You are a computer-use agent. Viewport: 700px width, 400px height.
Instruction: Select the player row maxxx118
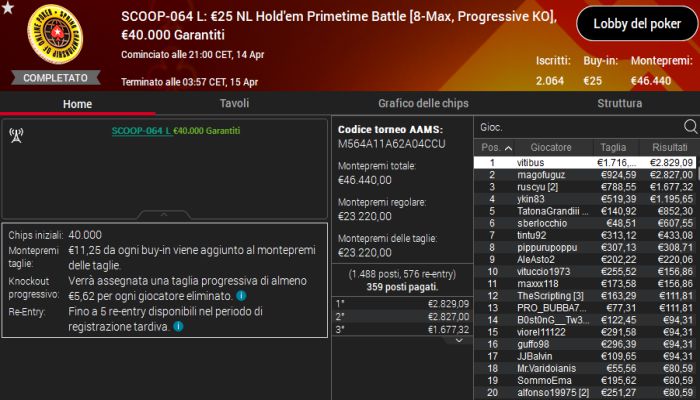coord(585,283)
